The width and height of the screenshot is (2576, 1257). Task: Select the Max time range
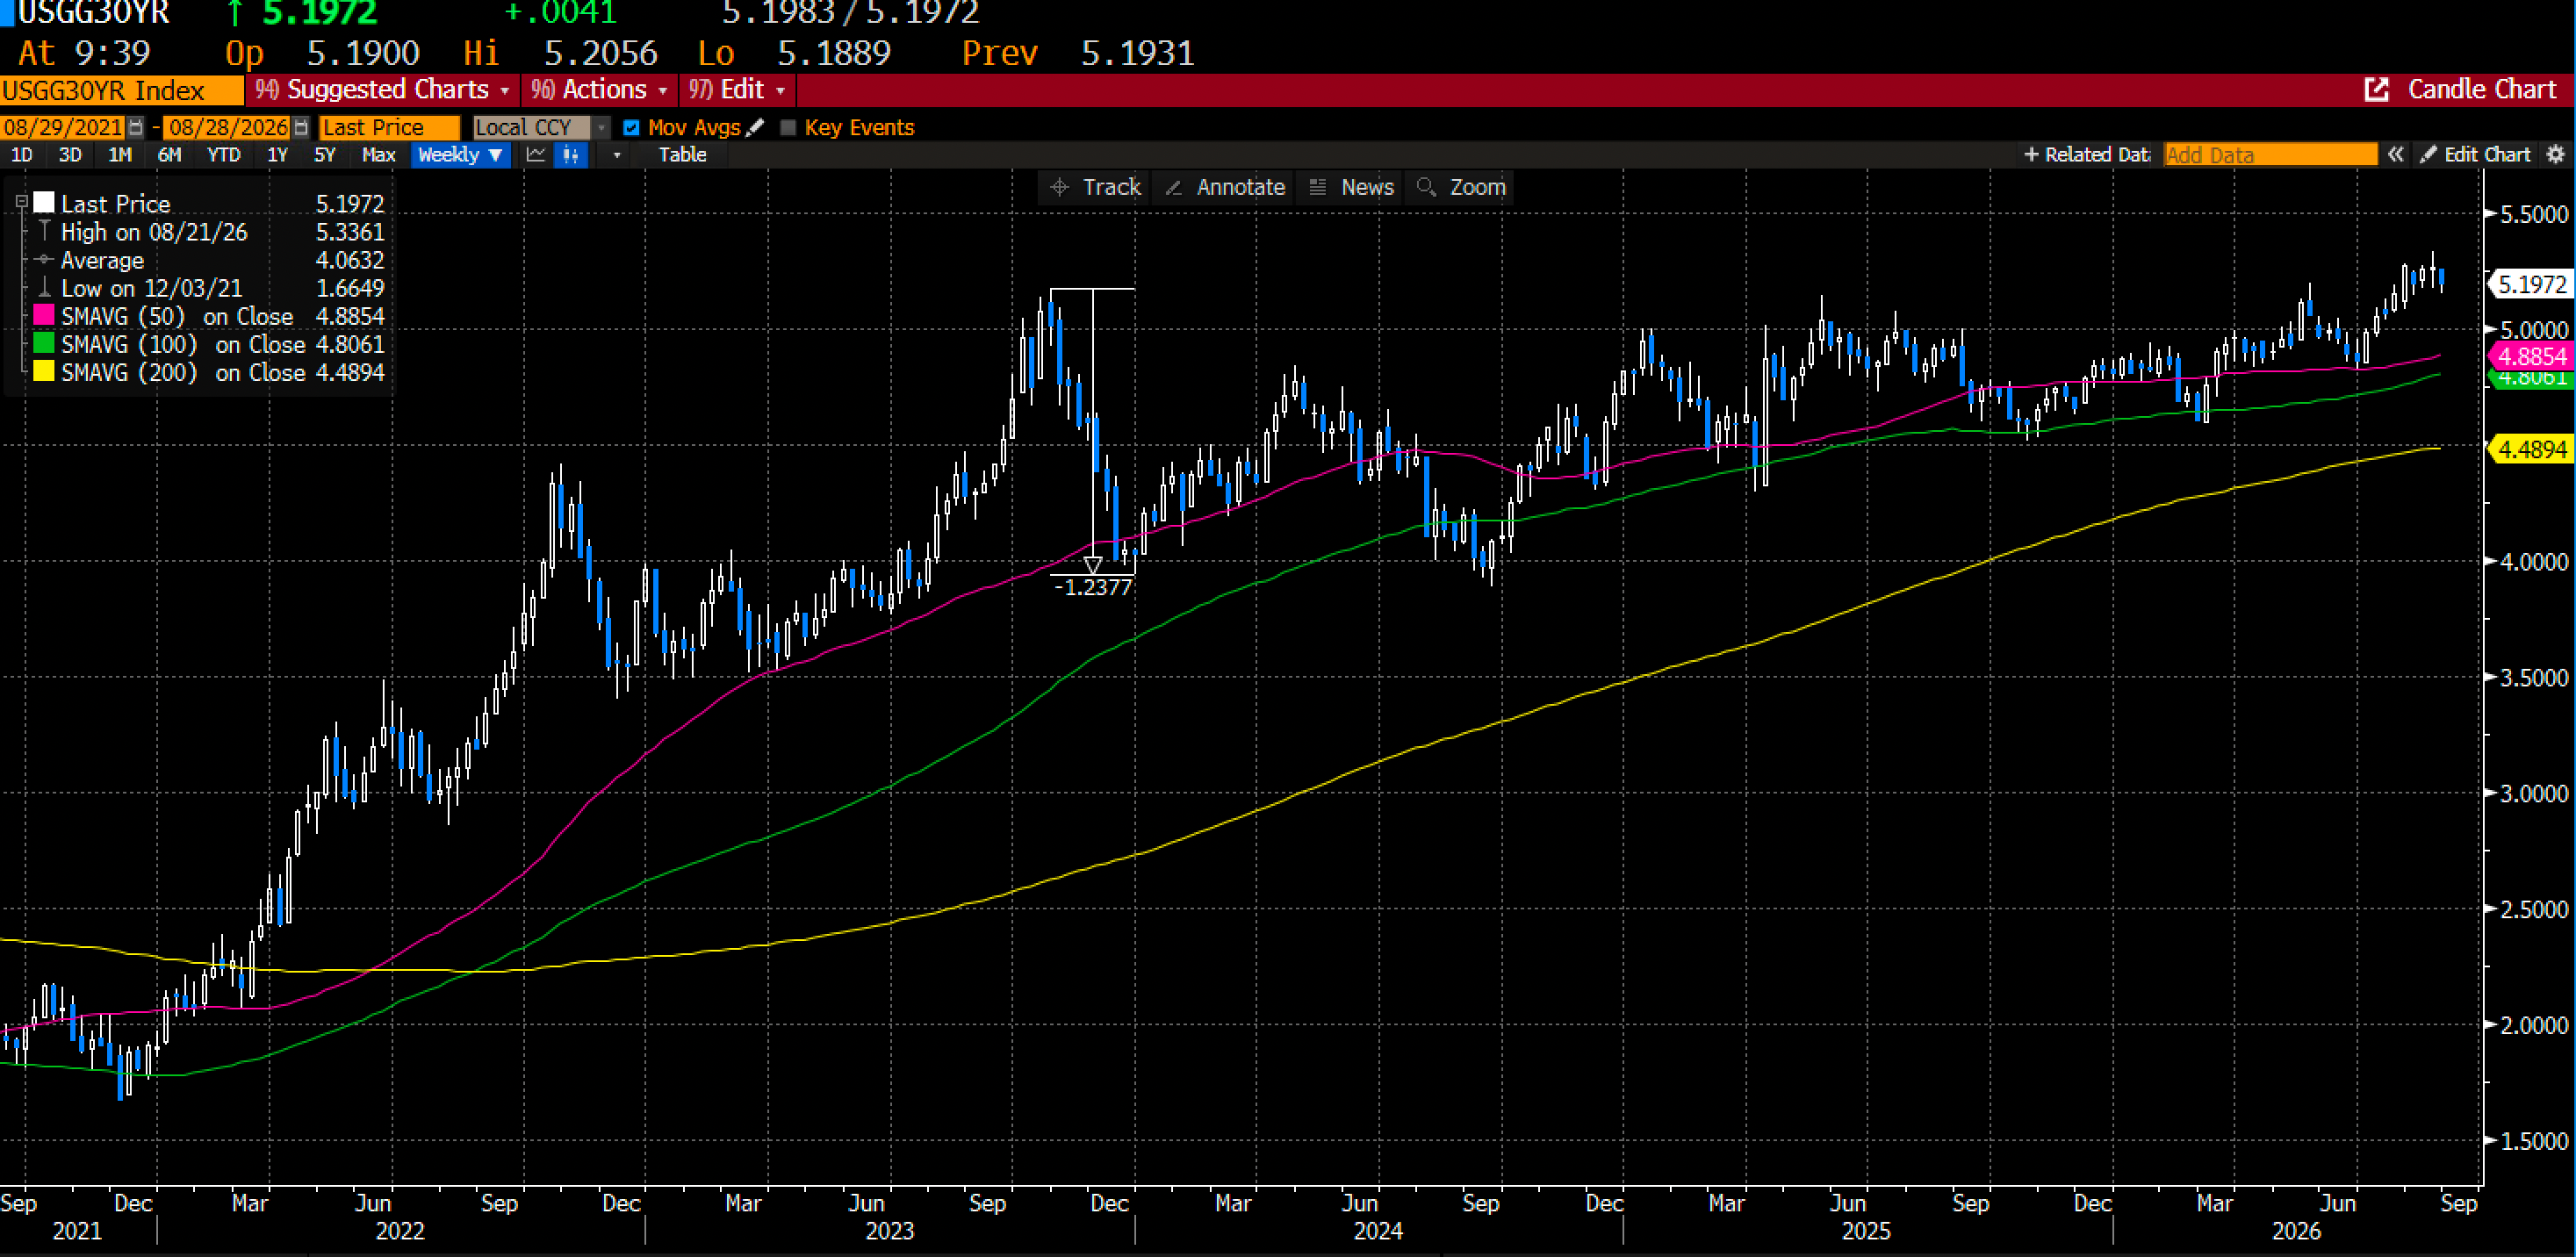[378, 154]
